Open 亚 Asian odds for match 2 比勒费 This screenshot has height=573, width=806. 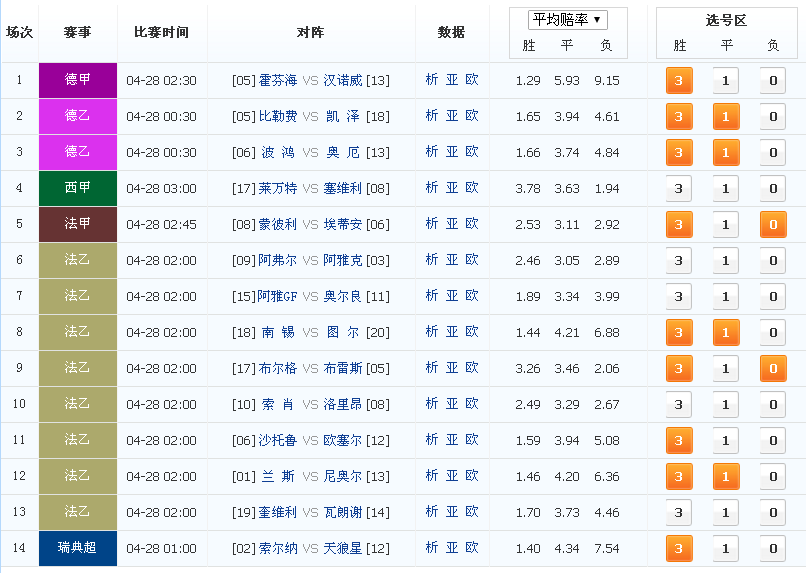click(x=452, y=116)
